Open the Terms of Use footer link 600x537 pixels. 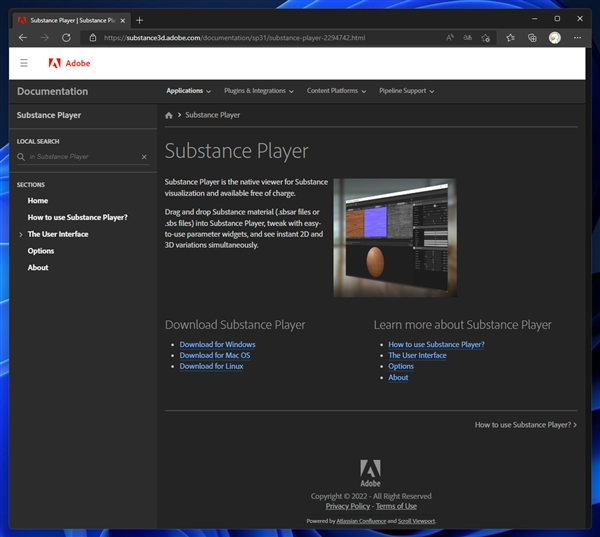396,506
